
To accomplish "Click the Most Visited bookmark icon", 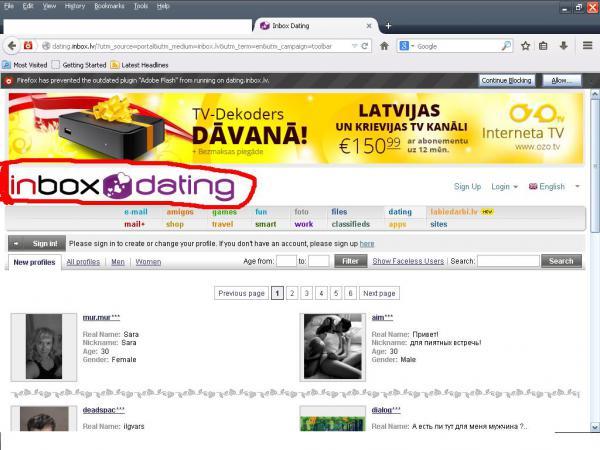I will click(x=6, y=65).
